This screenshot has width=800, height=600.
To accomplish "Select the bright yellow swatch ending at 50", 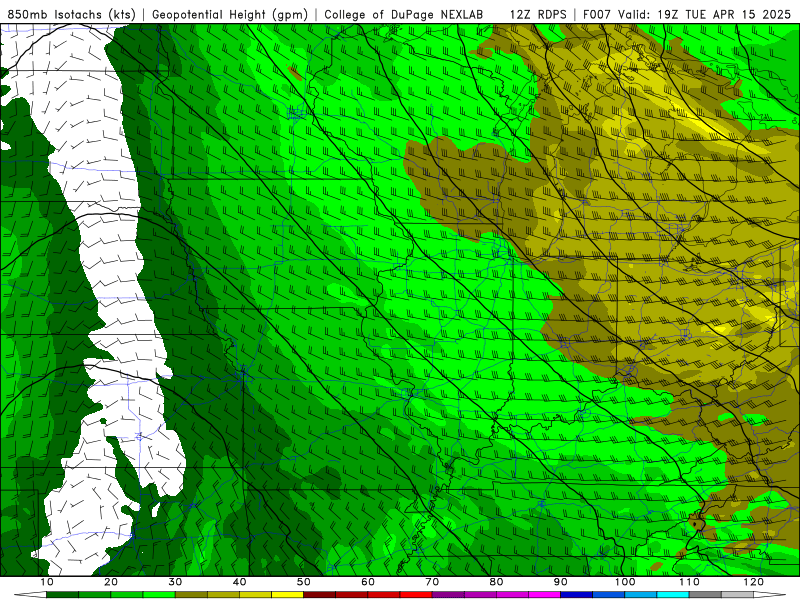I will (x=287, y=595).
